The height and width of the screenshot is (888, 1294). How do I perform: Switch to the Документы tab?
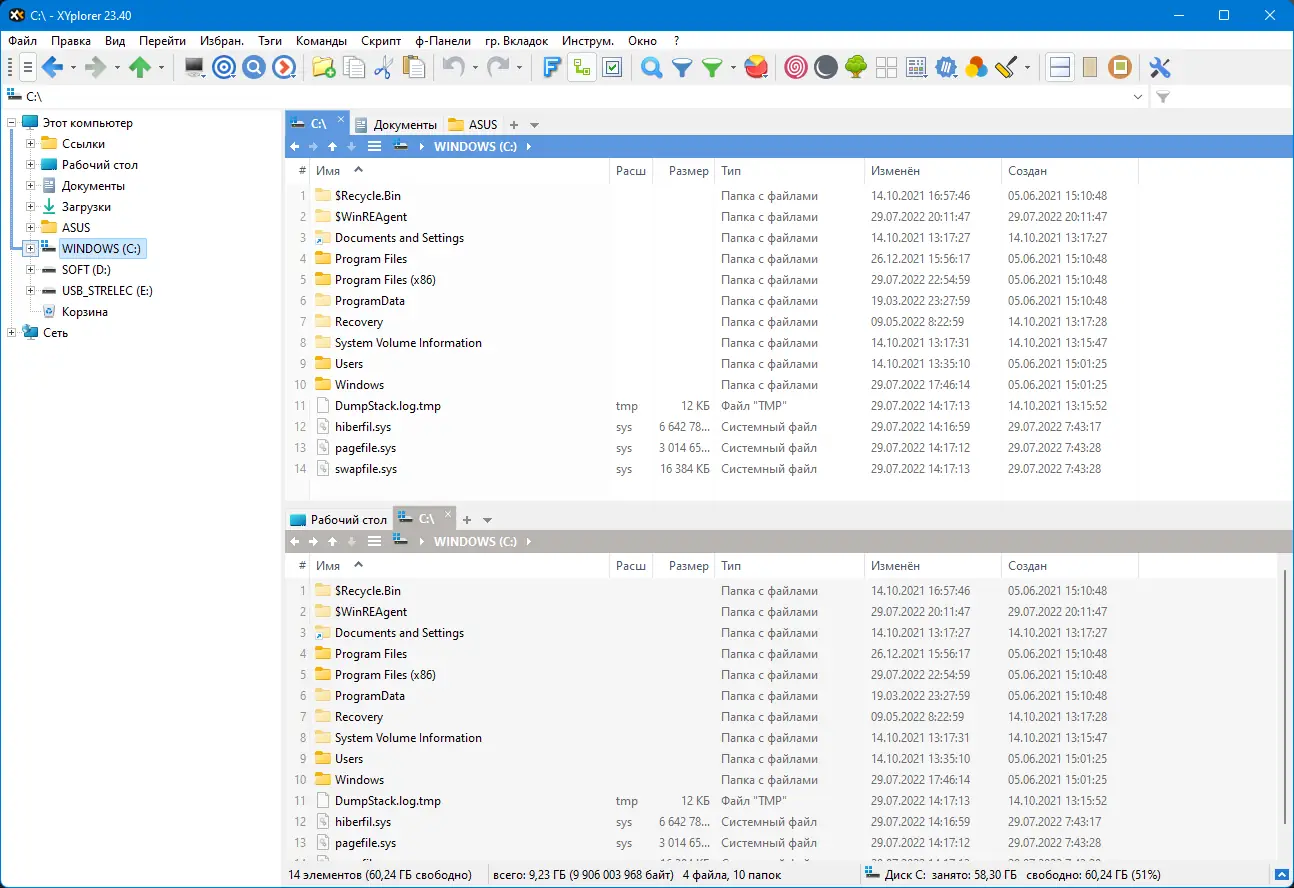396,125
